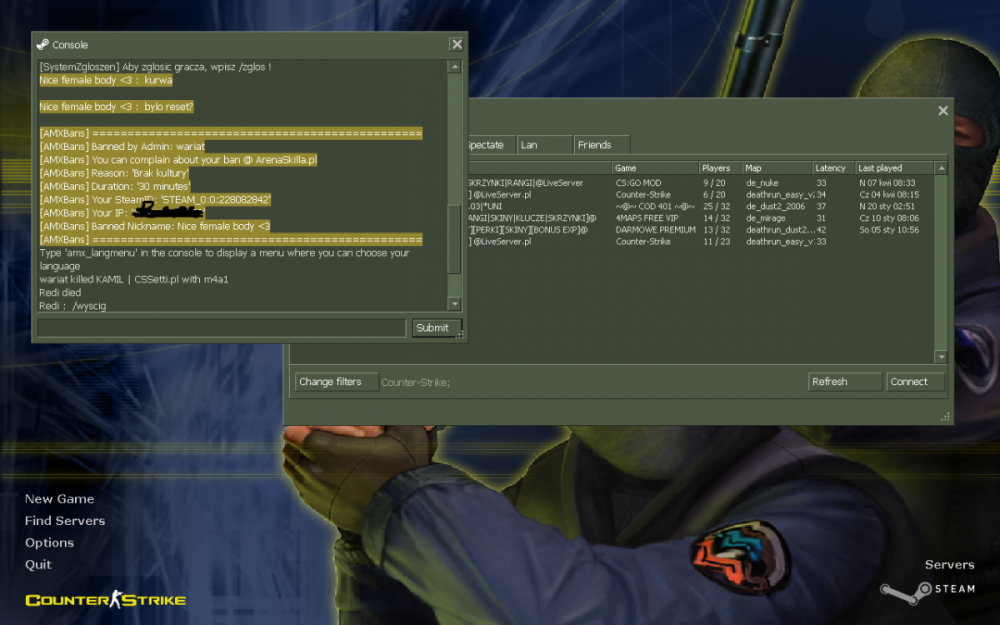Viewport: 1000px width, 625px height.
Task: Click the console scrollbar down arrow
Action: (x=454, y=304)
